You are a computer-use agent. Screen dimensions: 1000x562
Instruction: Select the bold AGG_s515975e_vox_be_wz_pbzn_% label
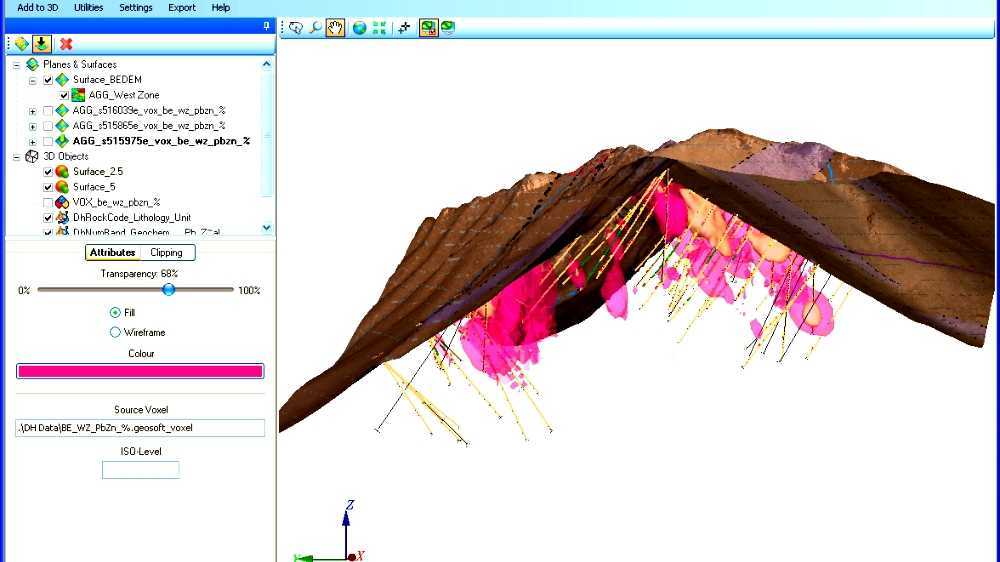tap(161, 141)
